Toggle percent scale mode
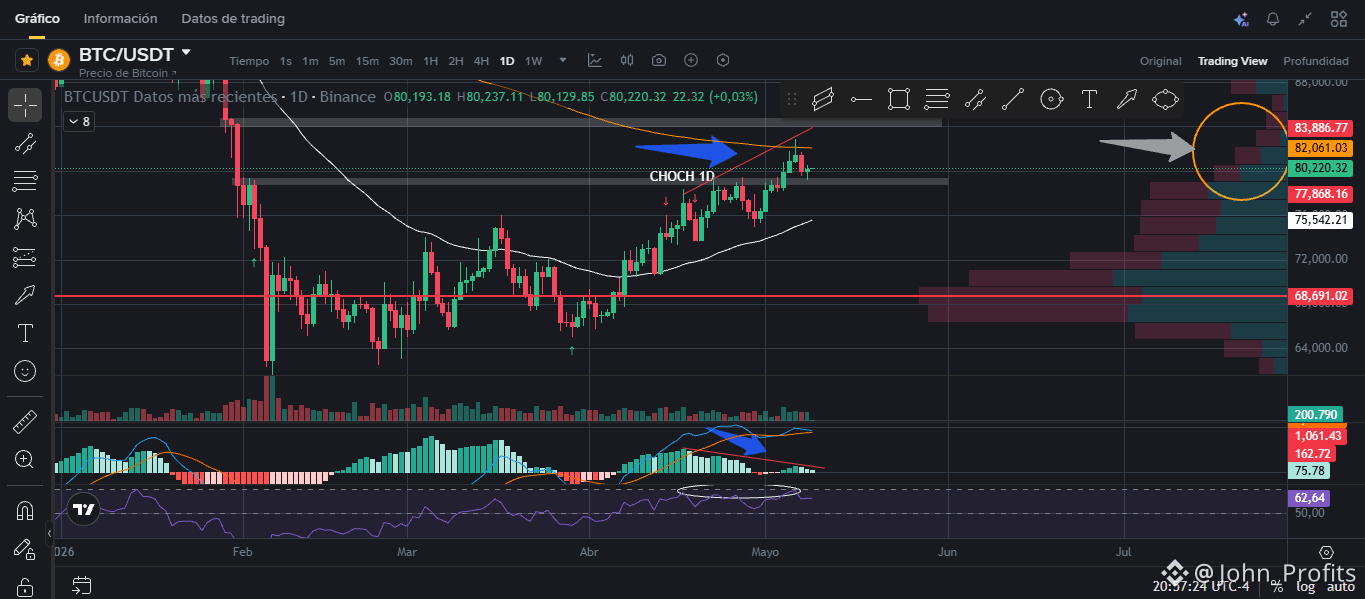The width and height of the screenshot is (1365, 599). point(1277,587)
